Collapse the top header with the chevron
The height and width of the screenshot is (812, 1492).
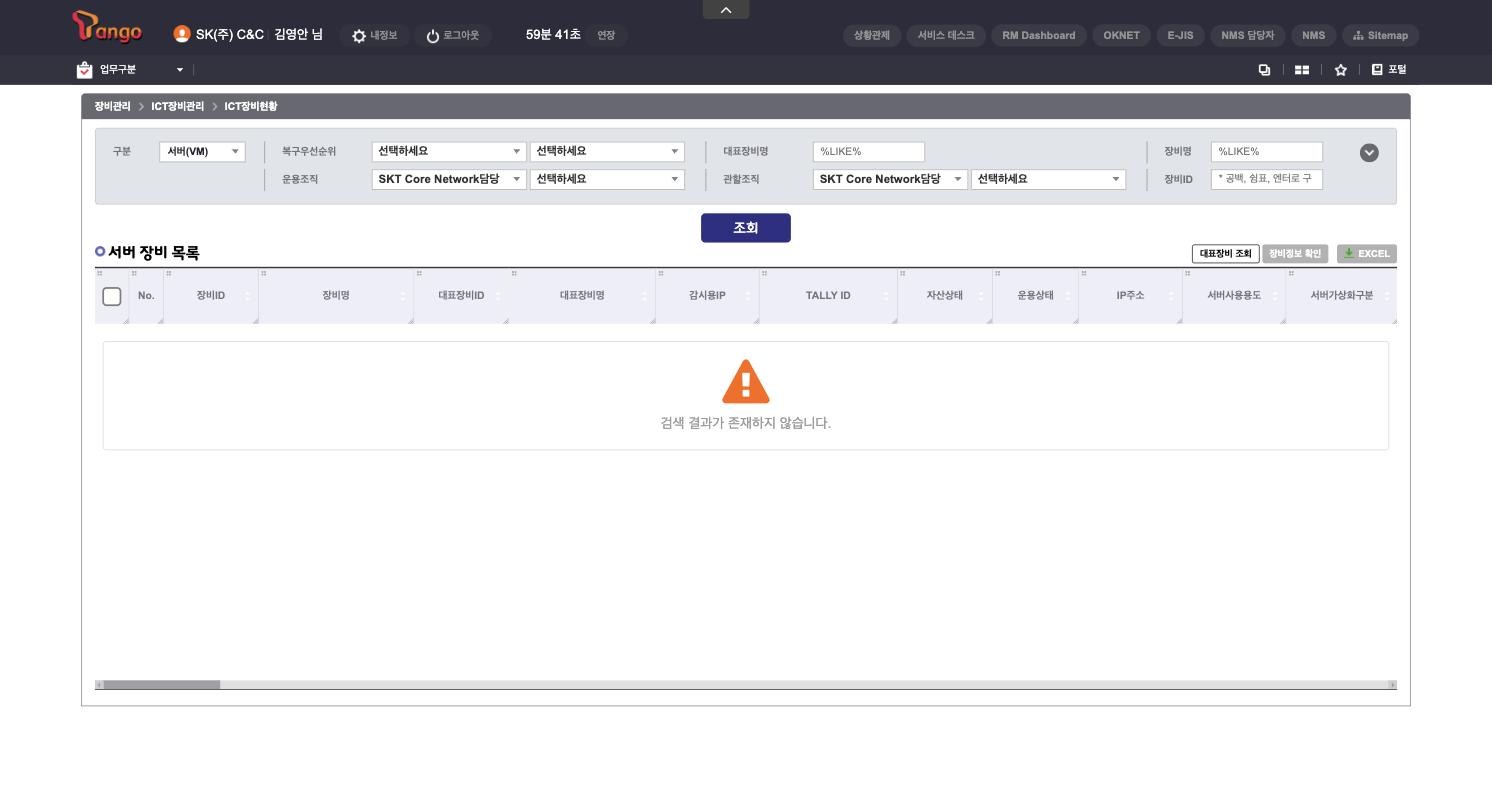[726, 9]
